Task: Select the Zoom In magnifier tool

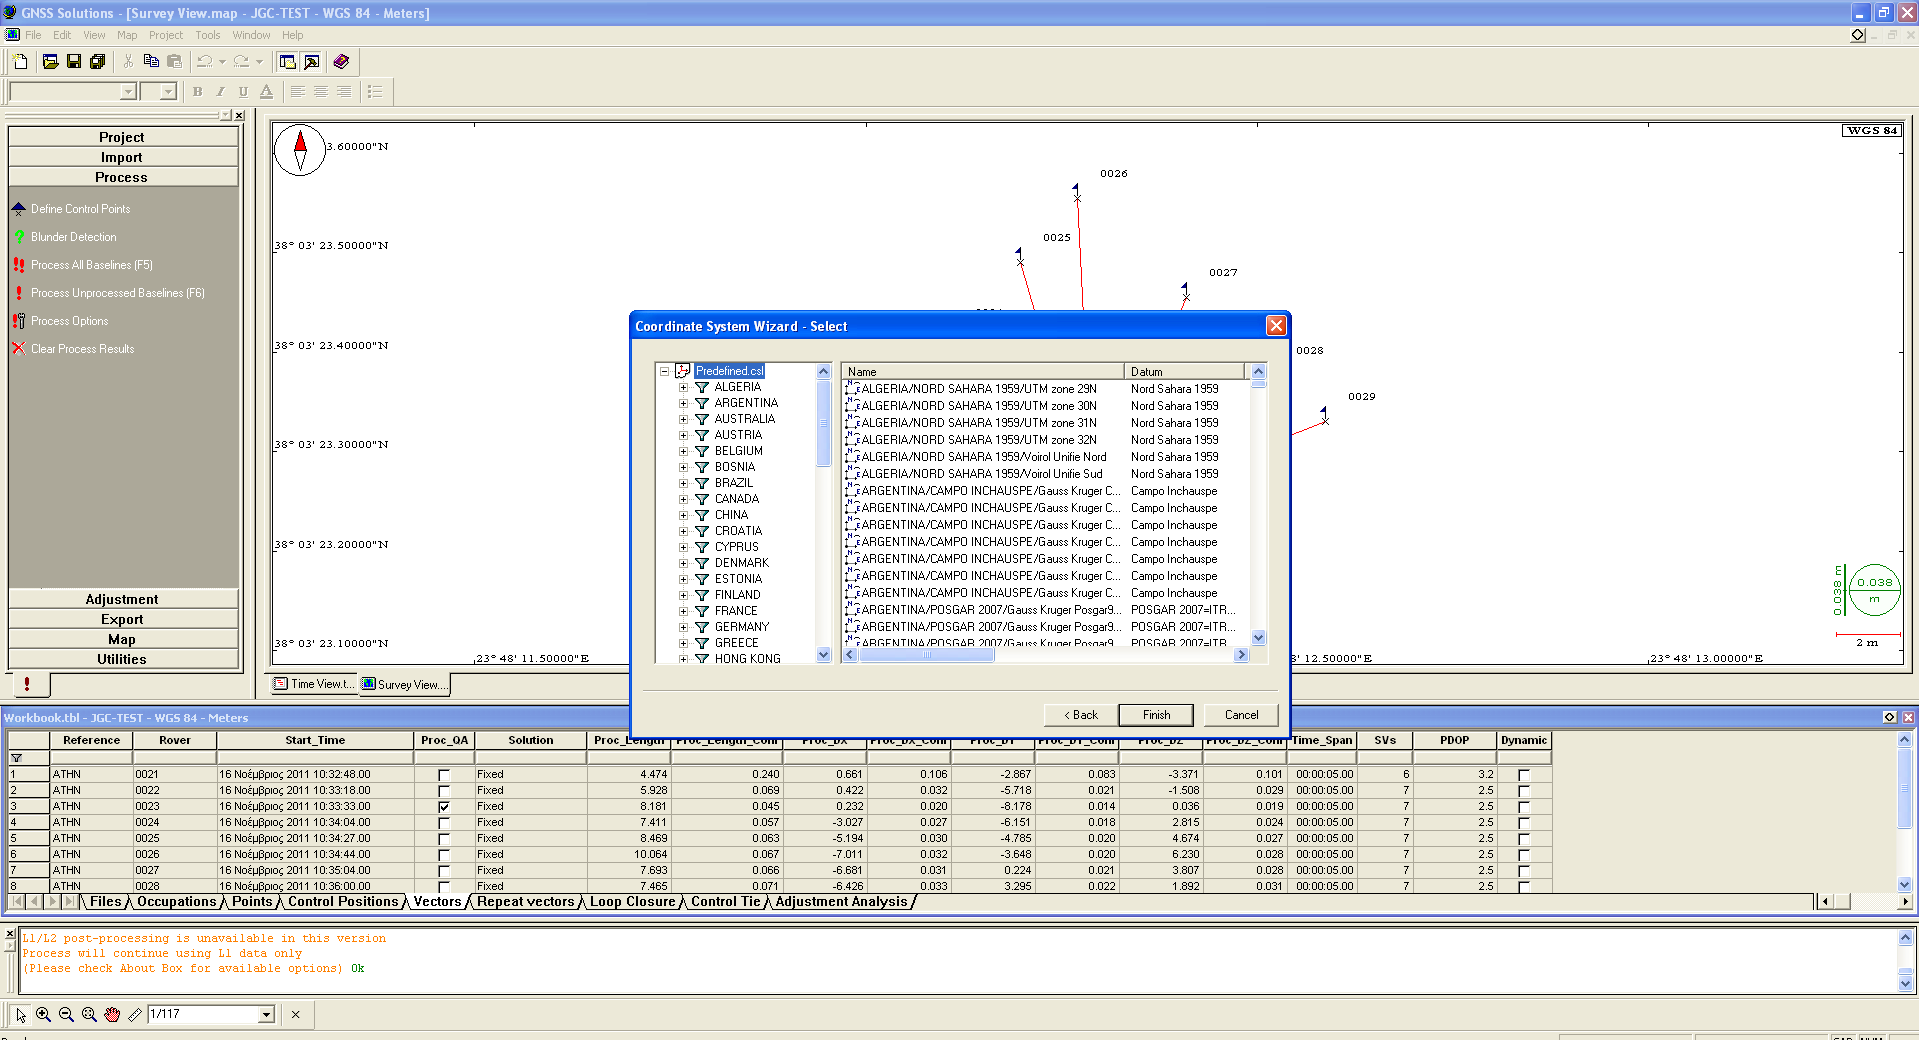Action: [43, 1014]
